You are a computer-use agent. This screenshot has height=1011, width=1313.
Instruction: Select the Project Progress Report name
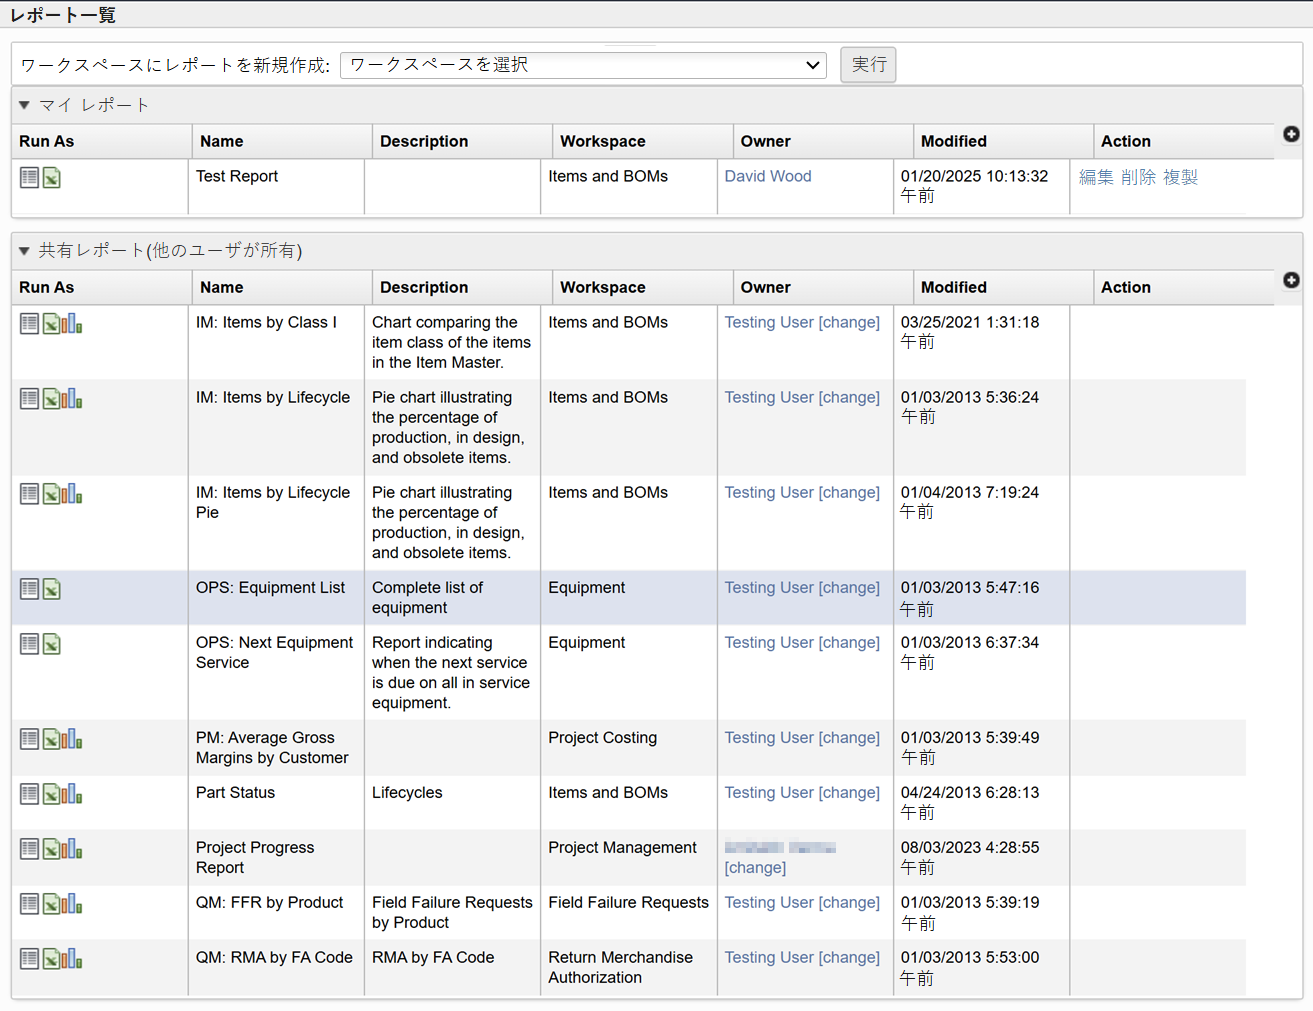255,858
